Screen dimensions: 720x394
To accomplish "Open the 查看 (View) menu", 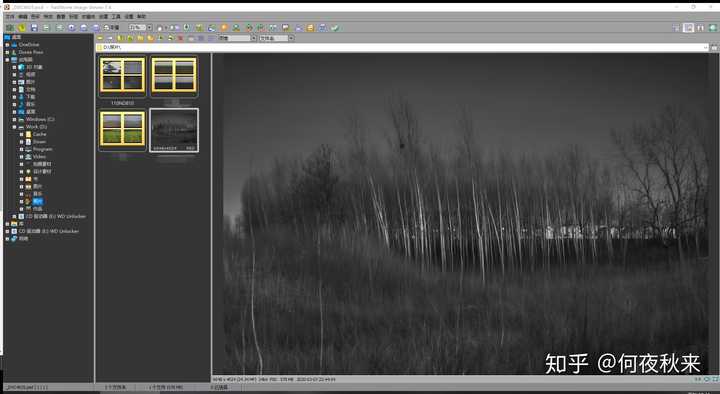I will [x=61, y=17].
